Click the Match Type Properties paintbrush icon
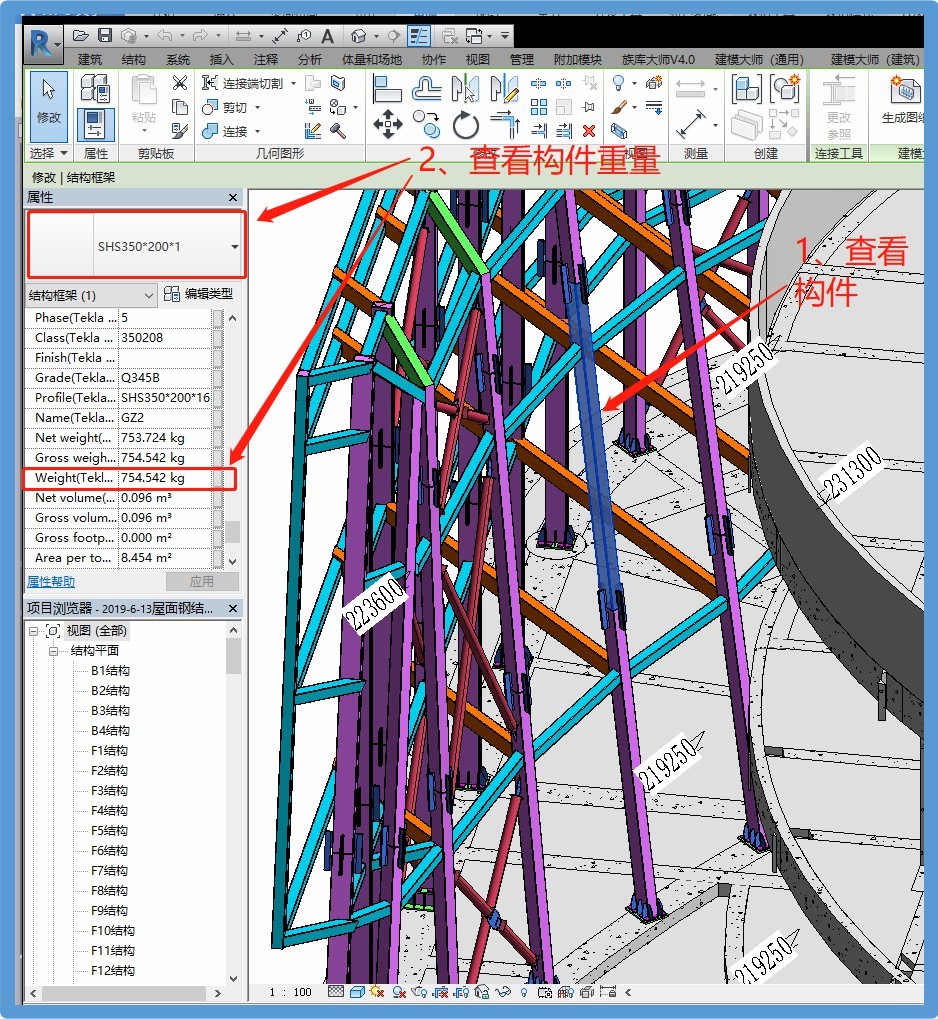 (x=179, y=131)
